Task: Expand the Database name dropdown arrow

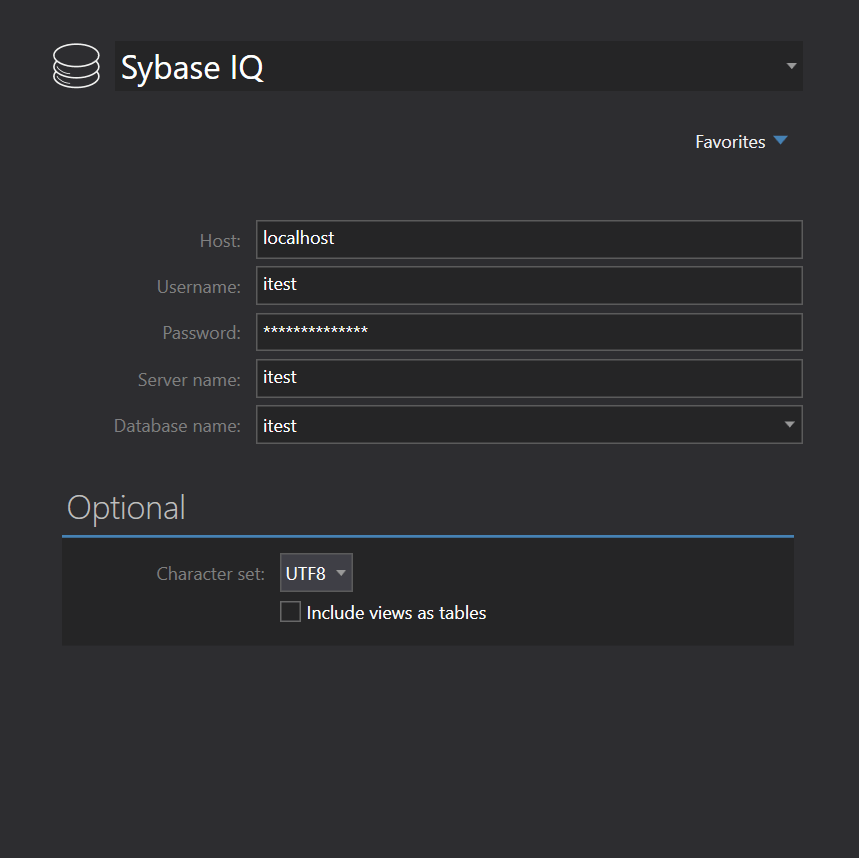Action: [x=789, y=425]
